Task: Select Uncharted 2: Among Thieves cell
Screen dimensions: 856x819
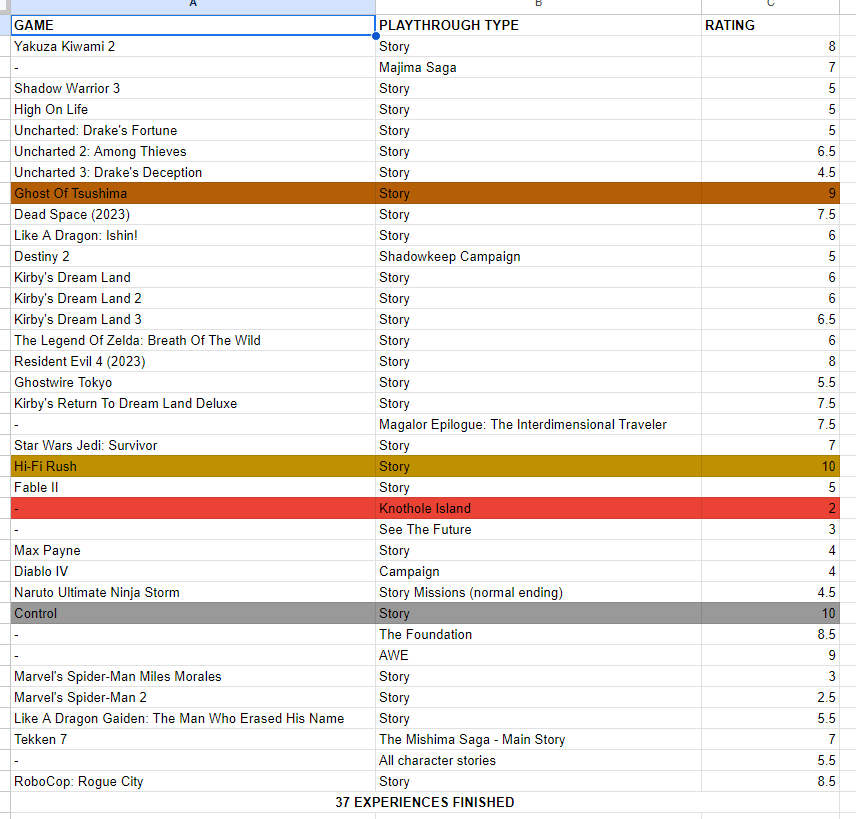Action: pos(193,151)
